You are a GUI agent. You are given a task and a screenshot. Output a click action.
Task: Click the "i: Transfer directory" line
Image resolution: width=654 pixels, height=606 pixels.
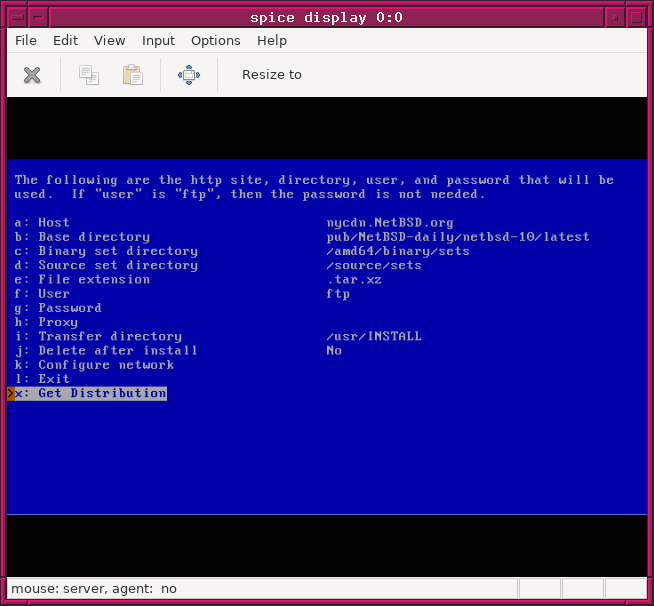(98, 337)
